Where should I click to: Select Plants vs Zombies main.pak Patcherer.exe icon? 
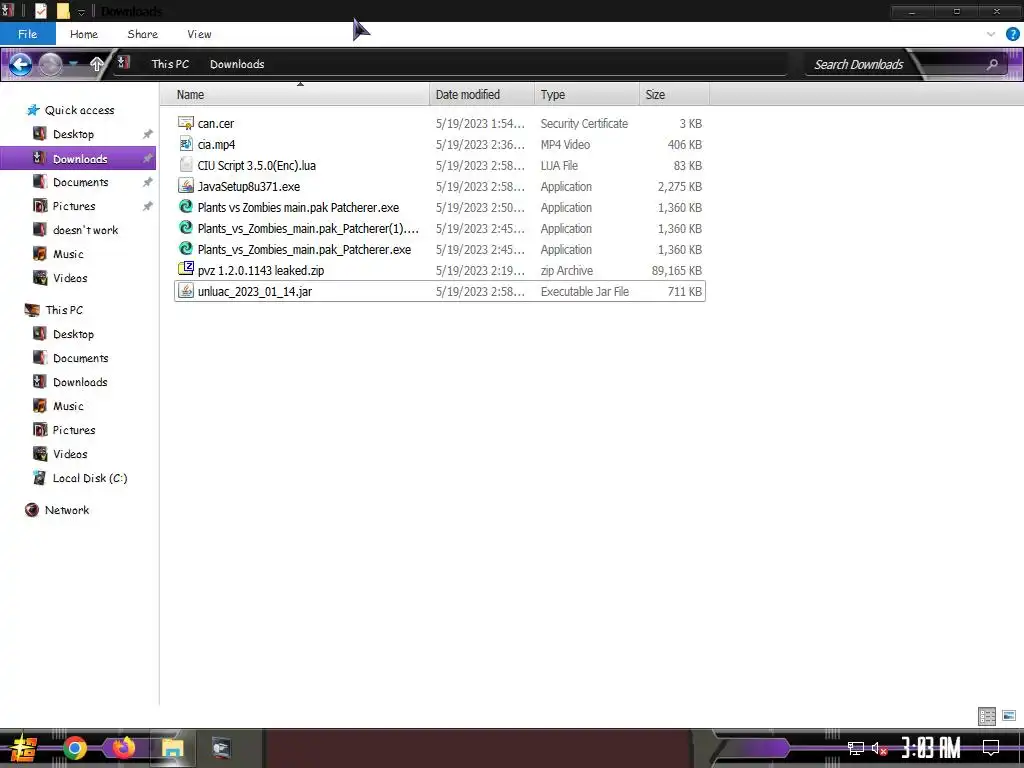pos(185,206)
